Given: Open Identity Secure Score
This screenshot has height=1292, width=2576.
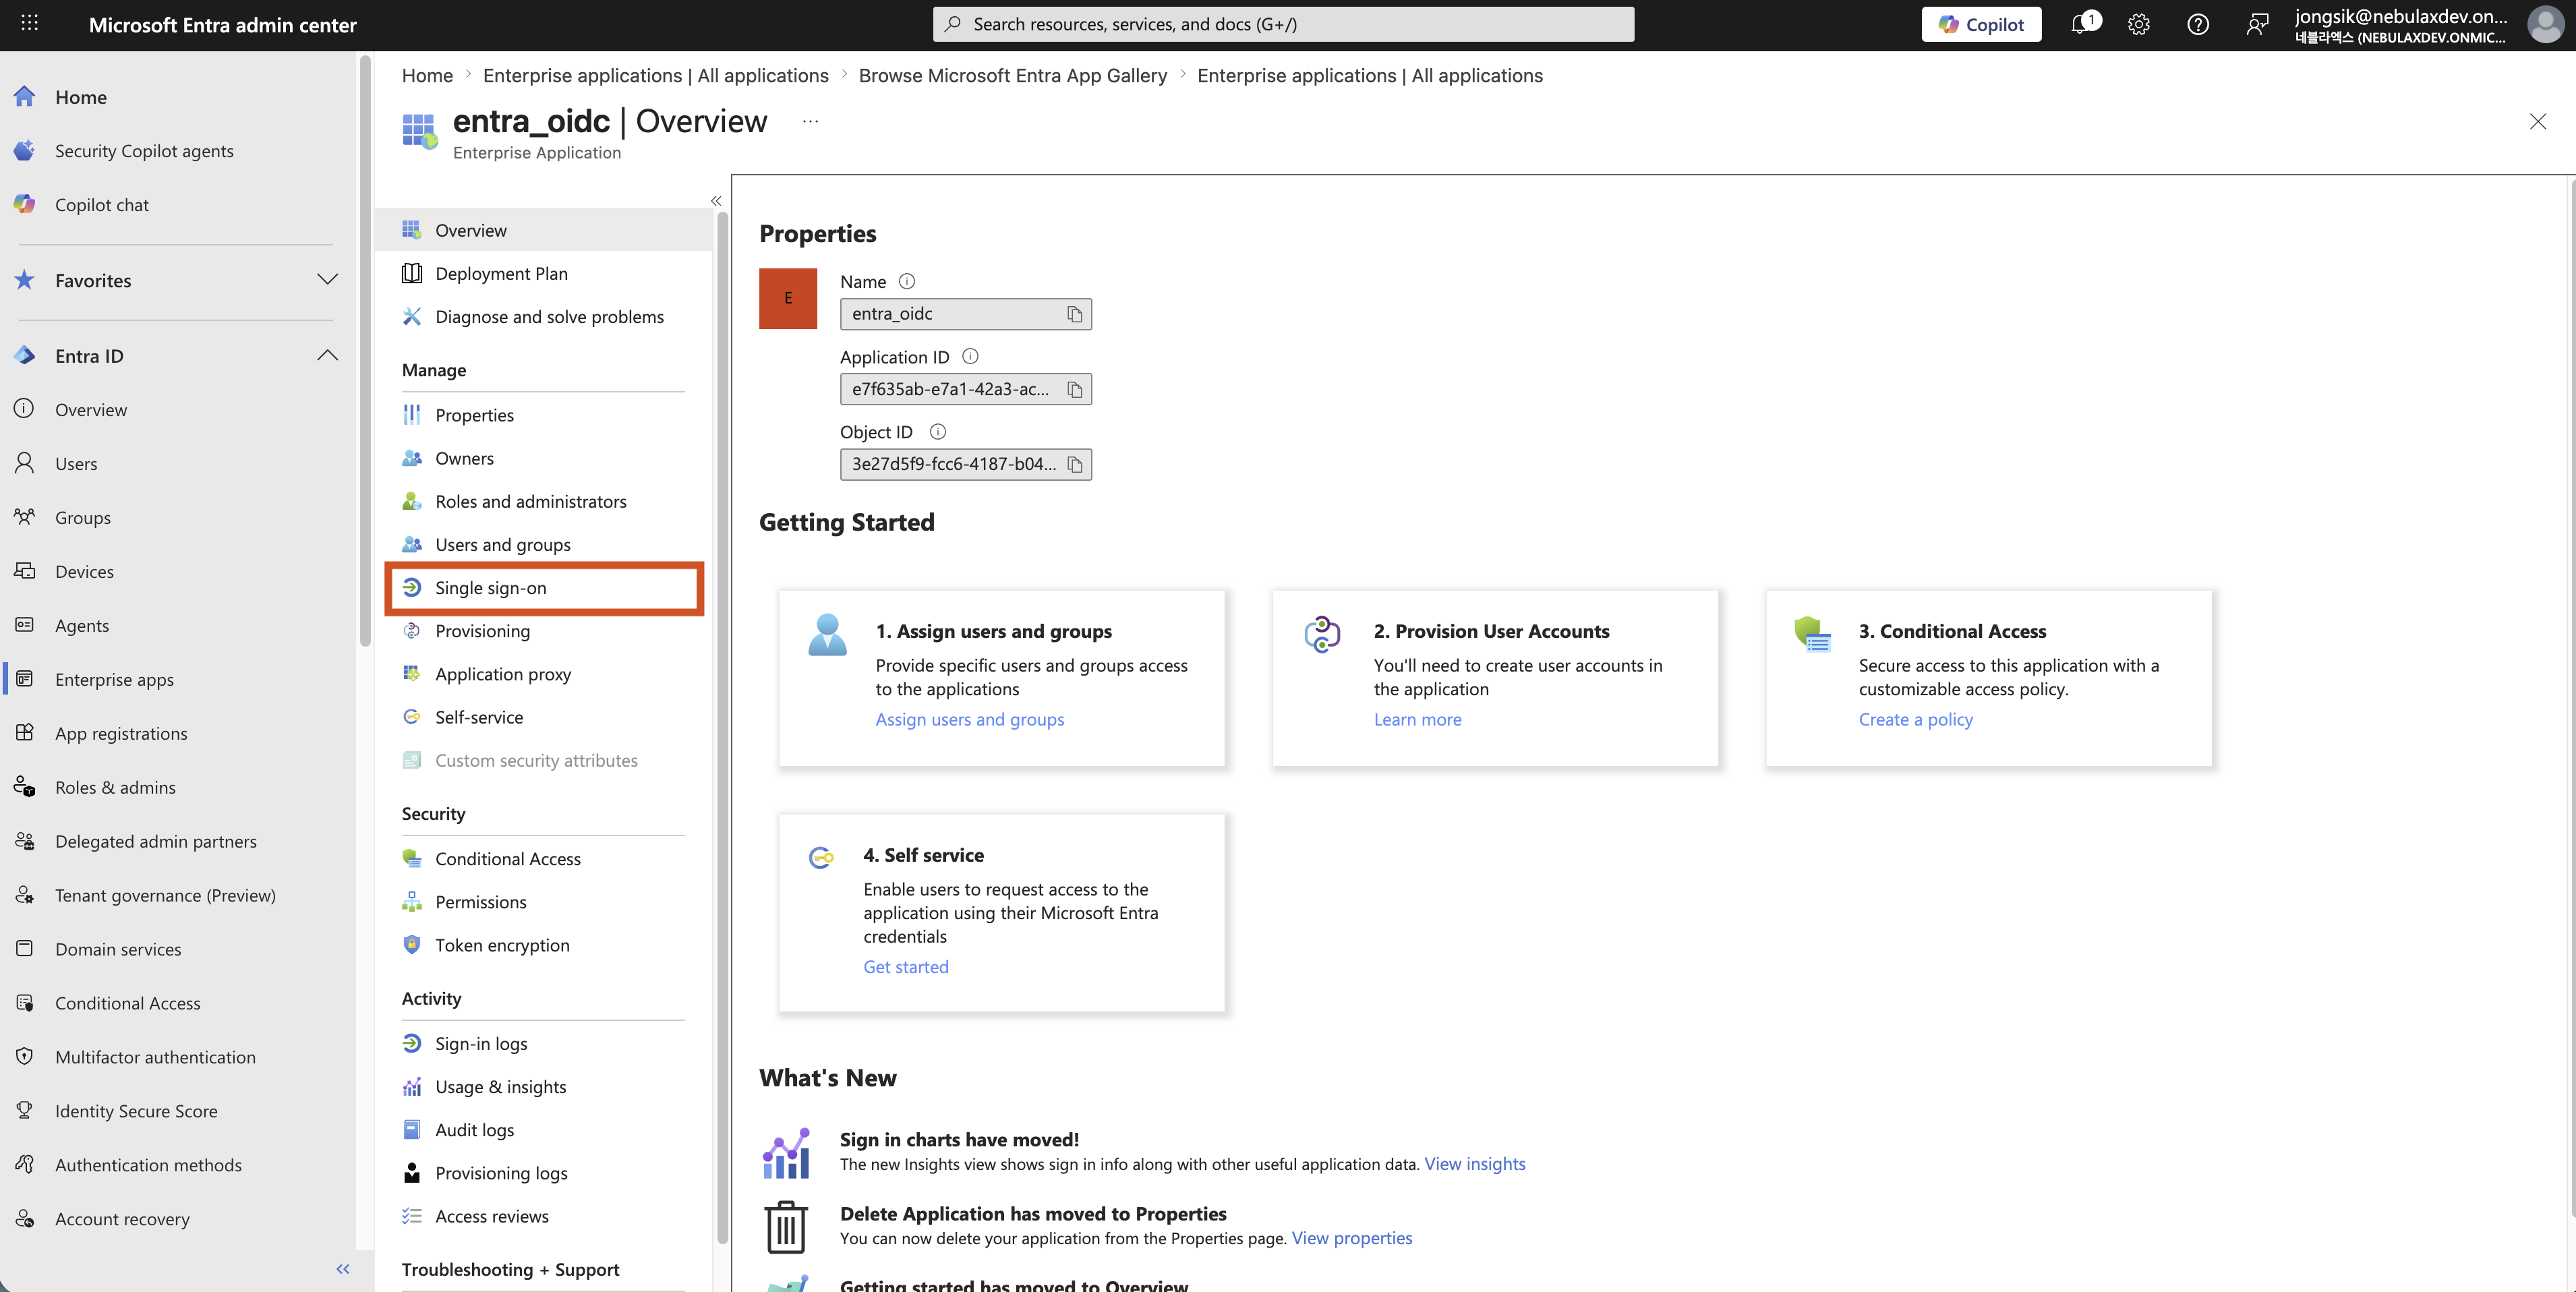Looking at the screenshot, I should (136, 1111).
